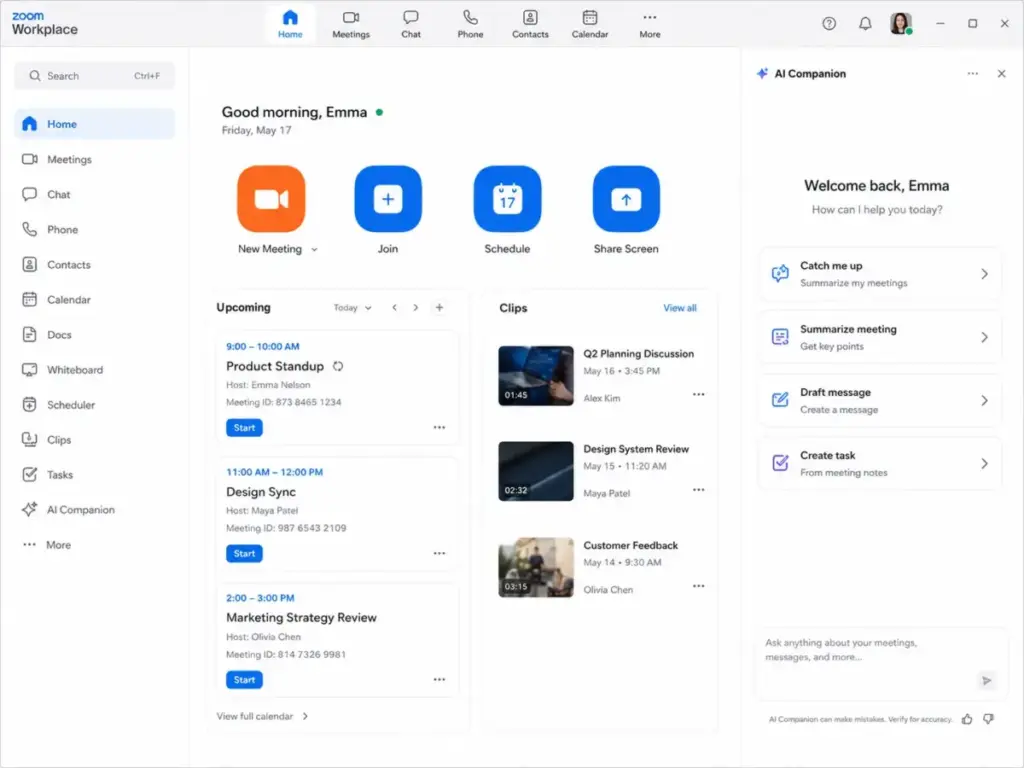
Task: Open the More menu in top navigation
Action: 649,24
